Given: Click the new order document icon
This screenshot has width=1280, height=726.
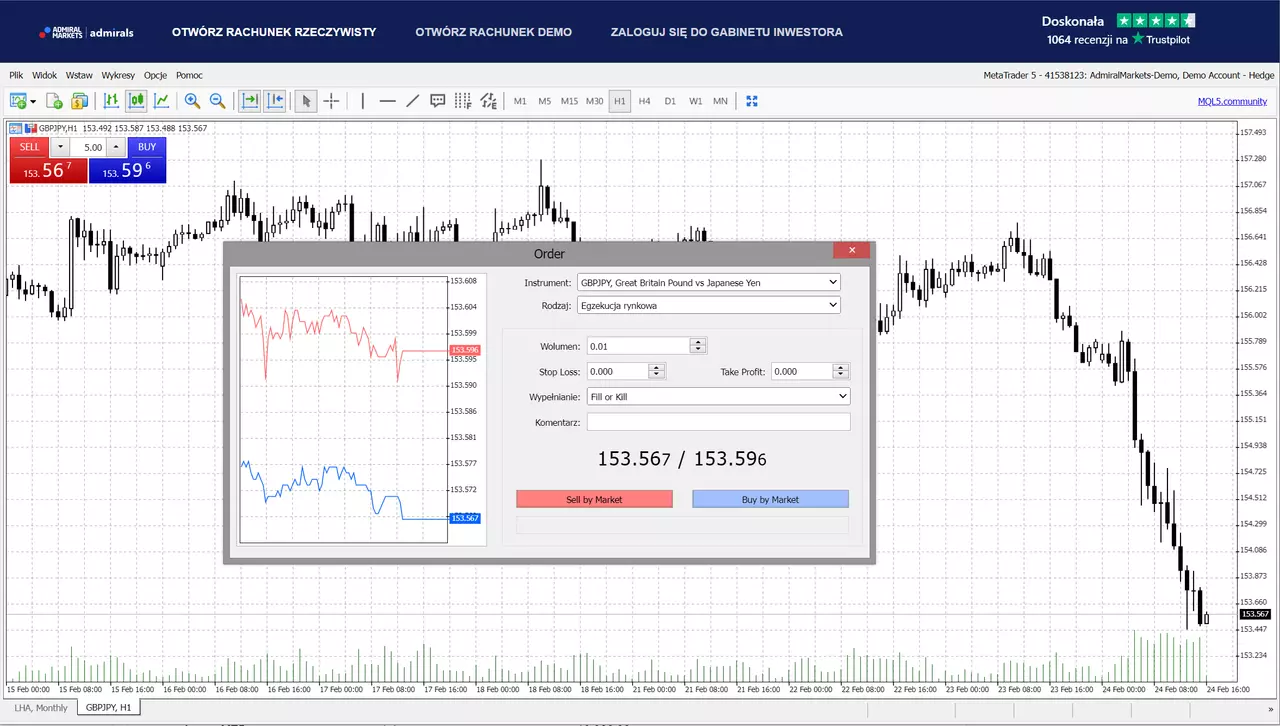Looking at the screenshot, I should coord(54,101).
